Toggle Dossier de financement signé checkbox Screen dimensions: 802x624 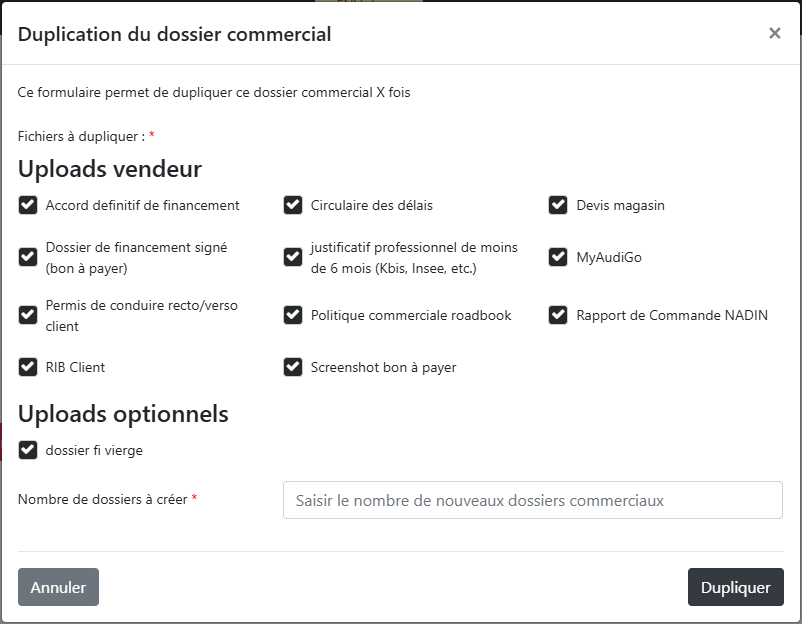pyautogui.click(x=28, y=257)
